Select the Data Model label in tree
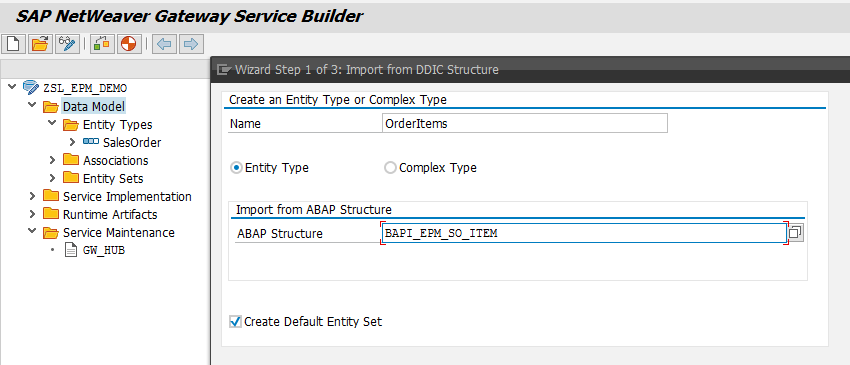This screenshot has height=365, width=850. pyautogui.click(x=94, y=106)
